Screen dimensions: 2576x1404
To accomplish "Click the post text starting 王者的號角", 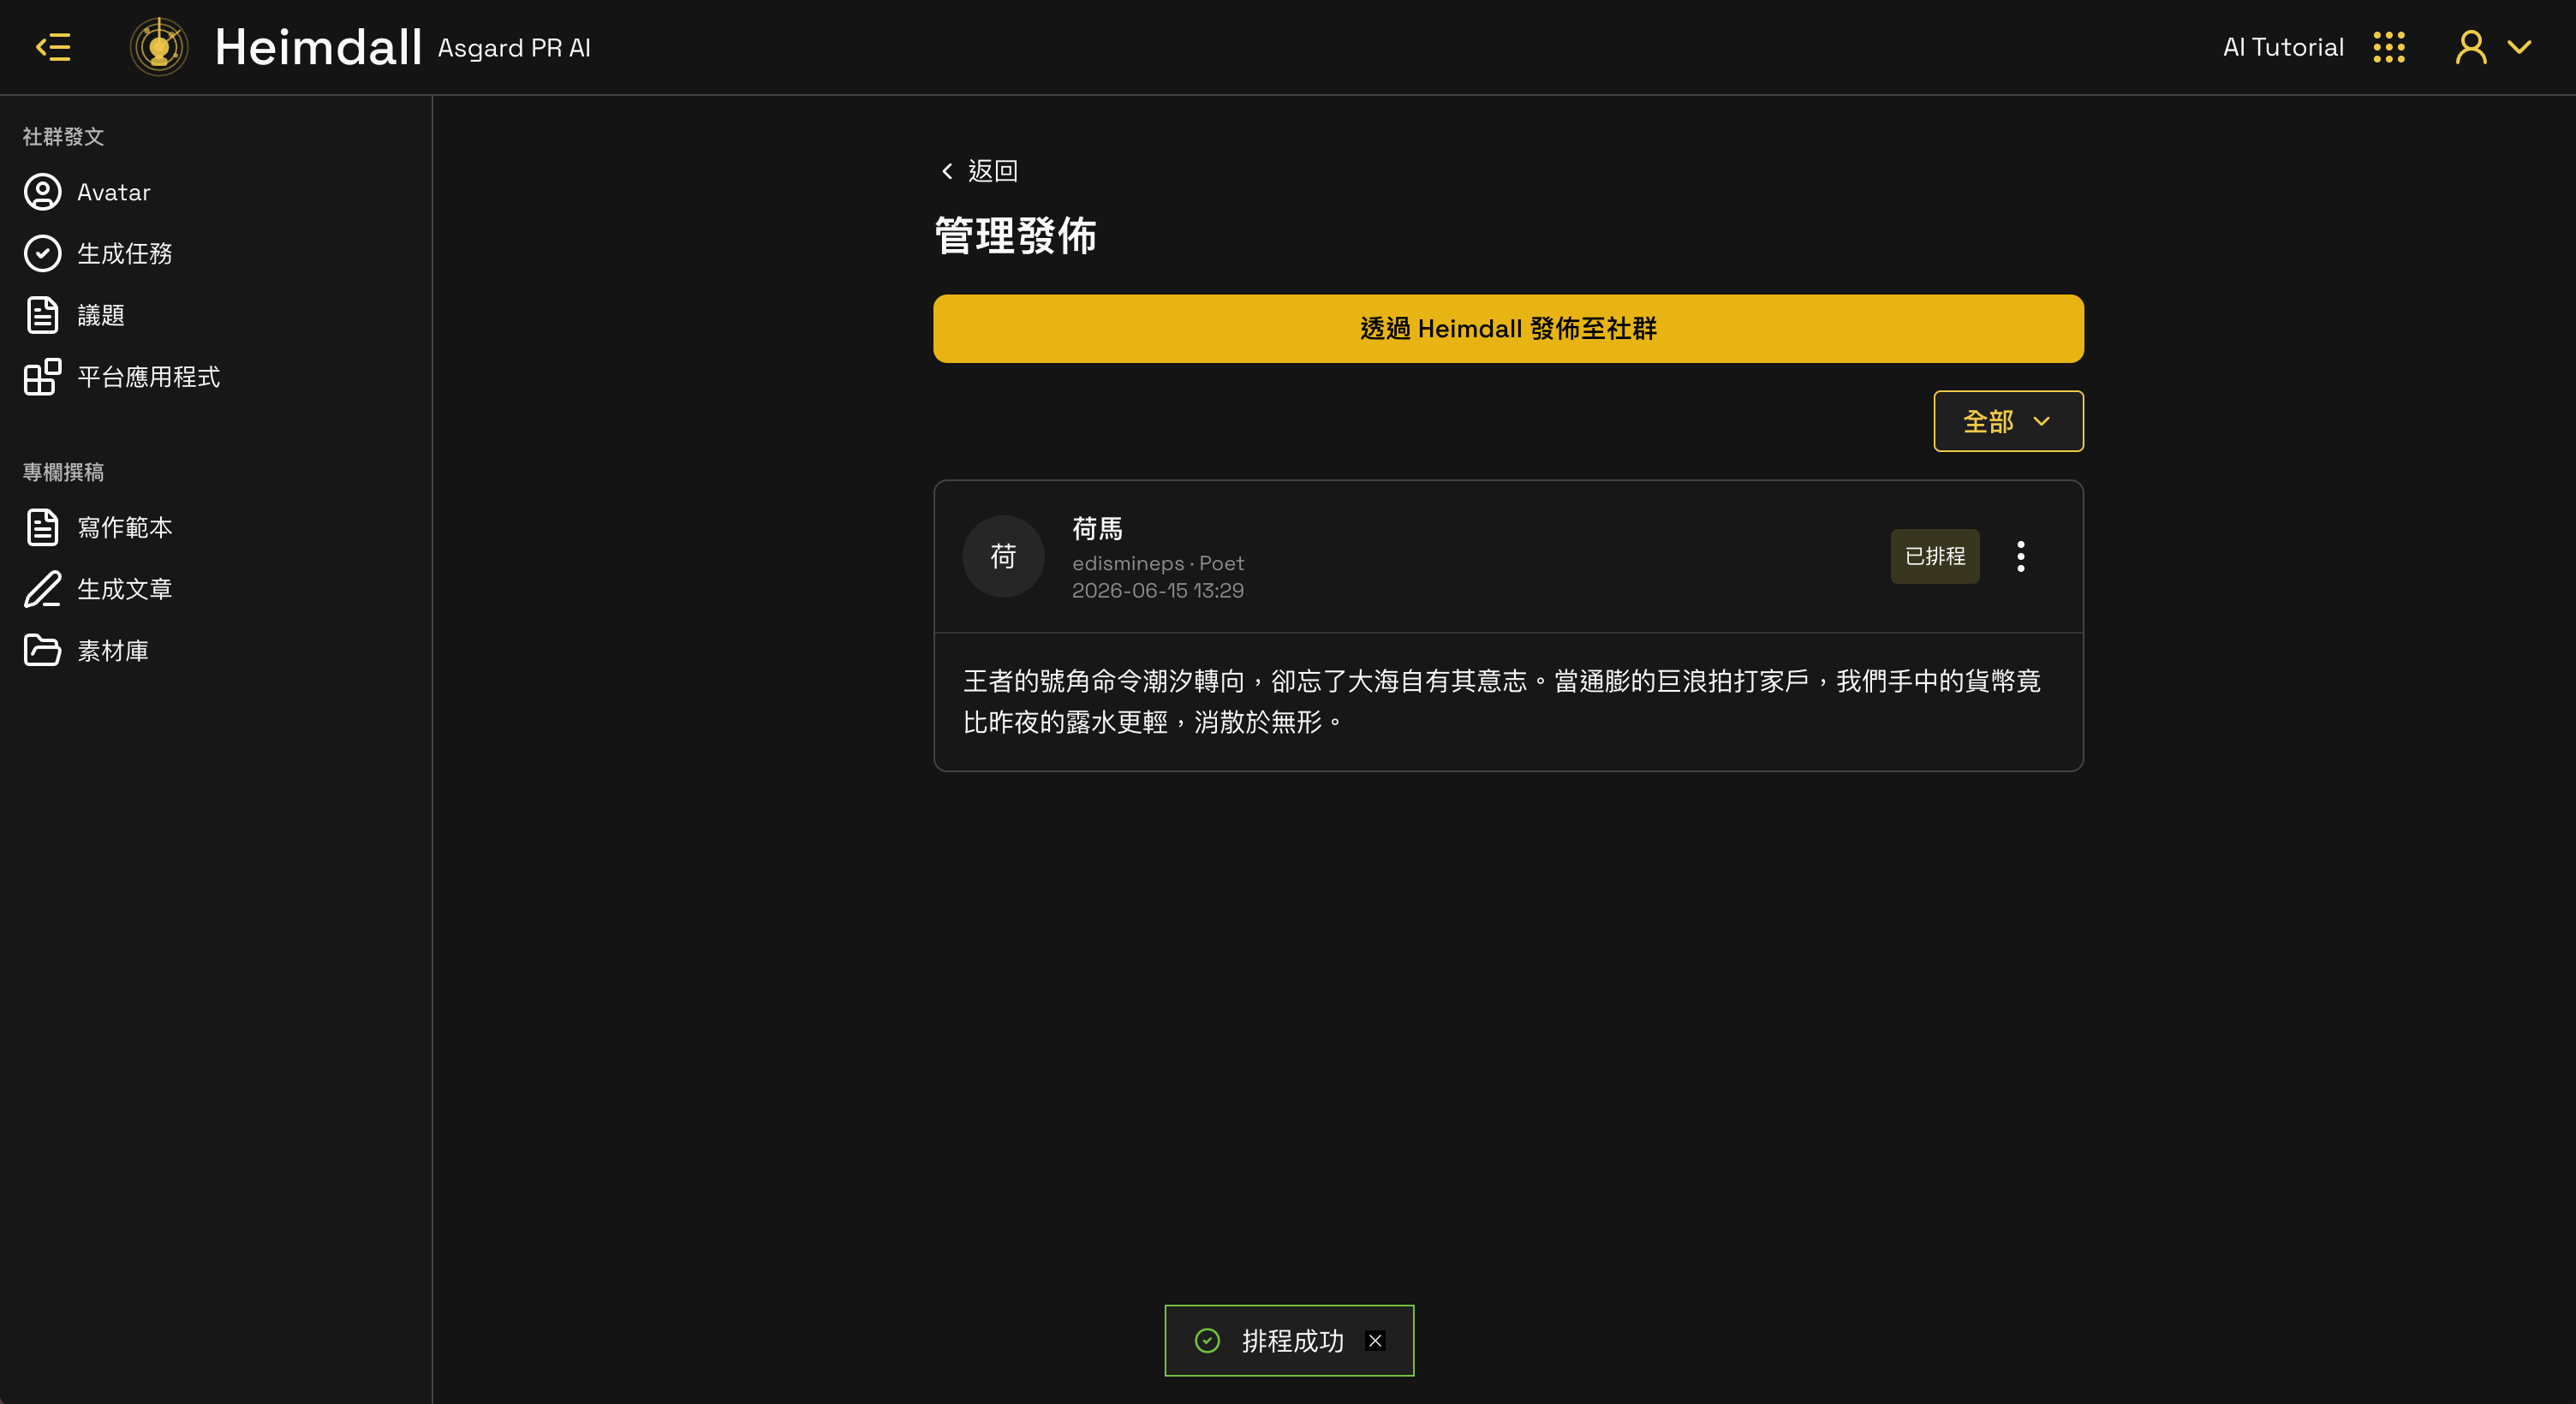I will tap(1502, 701).
